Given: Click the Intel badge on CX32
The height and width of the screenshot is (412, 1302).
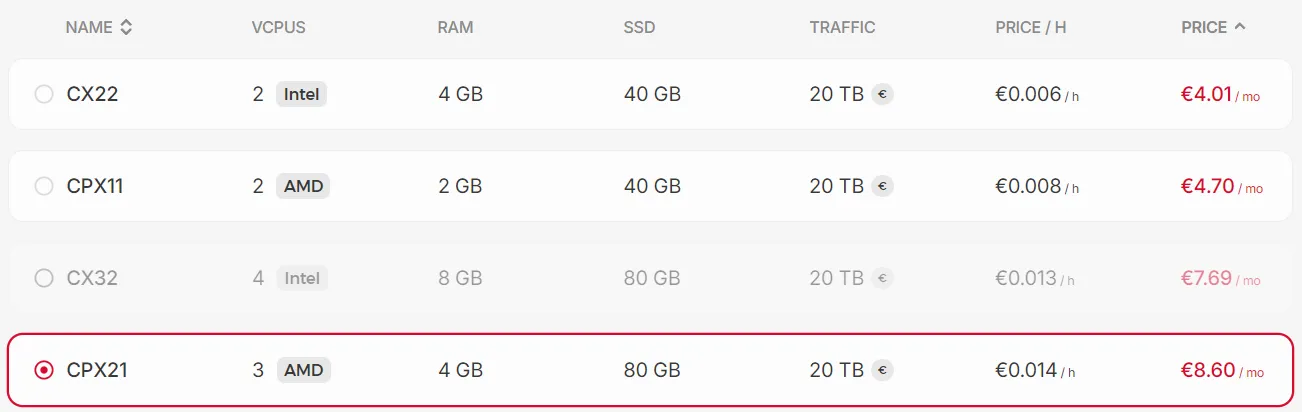Looking at the screenshot, I should point(302,278).
